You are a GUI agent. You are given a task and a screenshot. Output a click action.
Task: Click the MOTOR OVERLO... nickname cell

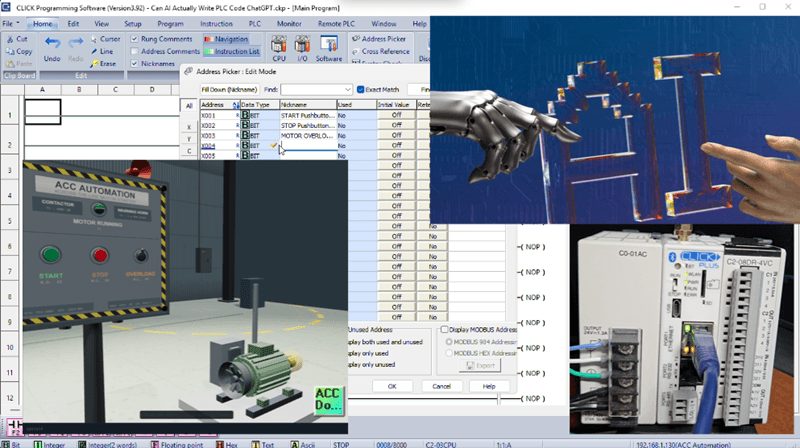[308, 136]
